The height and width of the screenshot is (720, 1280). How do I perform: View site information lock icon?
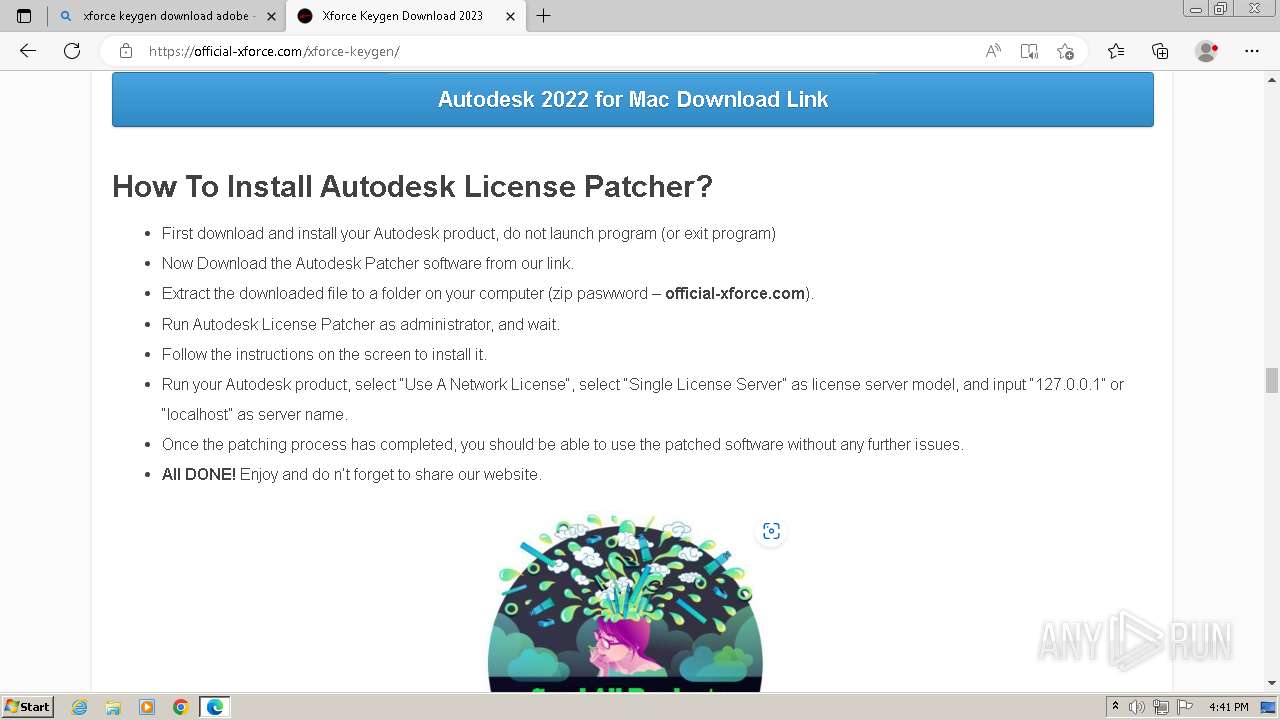pos(125,51)
